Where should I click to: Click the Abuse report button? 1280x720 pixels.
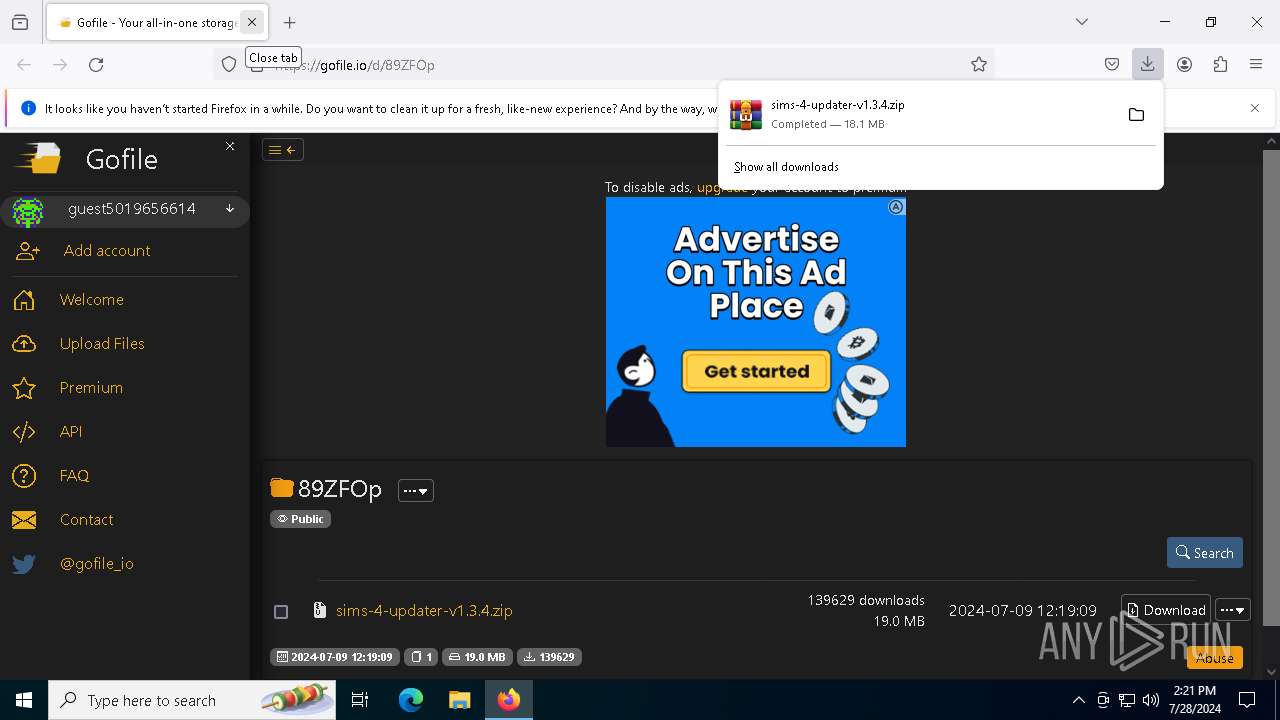click(1215, 658)
